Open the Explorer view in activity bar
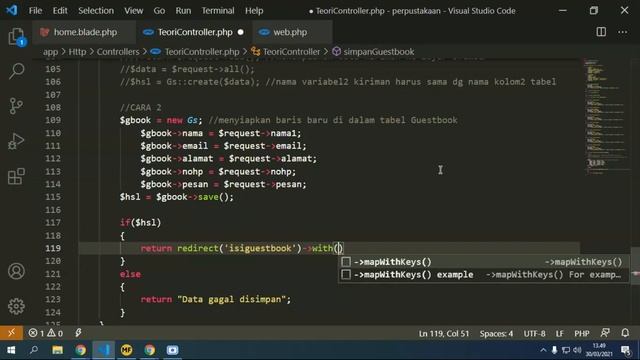This screenshot has width=640, height=360. 16,37
